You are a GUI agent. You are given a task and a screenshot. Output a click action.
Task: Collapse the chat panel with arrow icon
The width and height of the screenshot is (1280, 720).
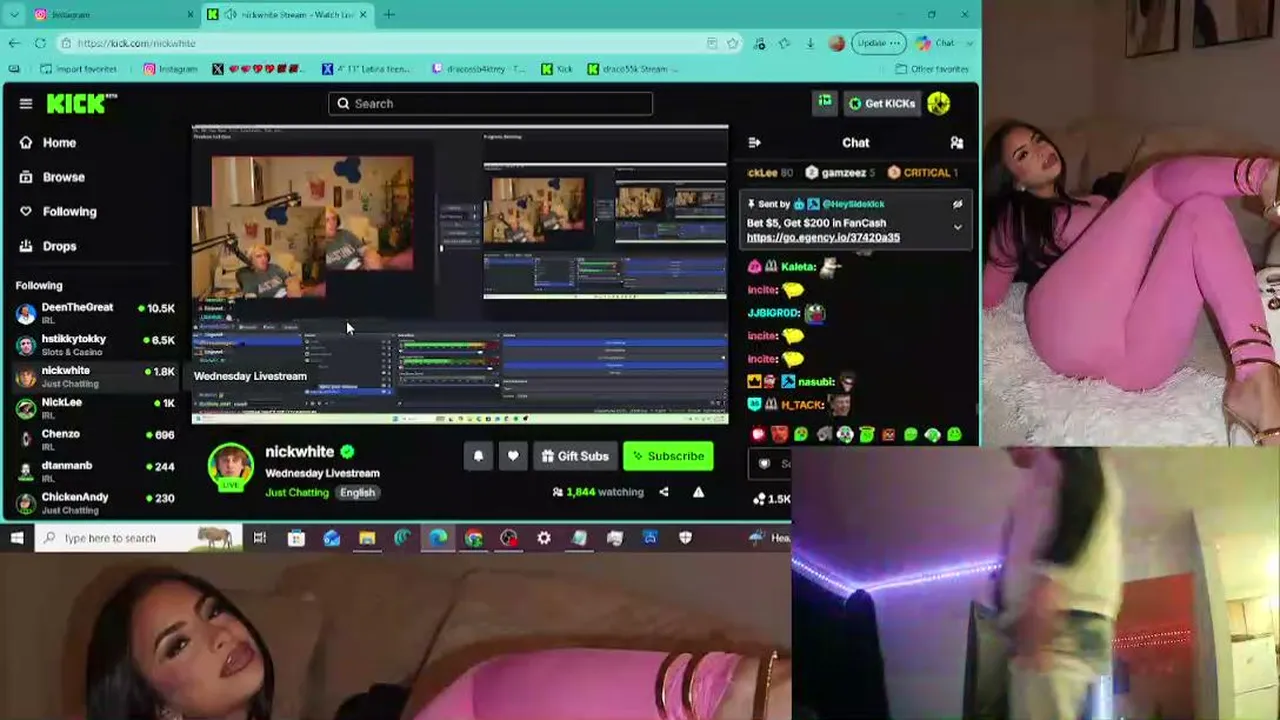(x=755, y=143)
